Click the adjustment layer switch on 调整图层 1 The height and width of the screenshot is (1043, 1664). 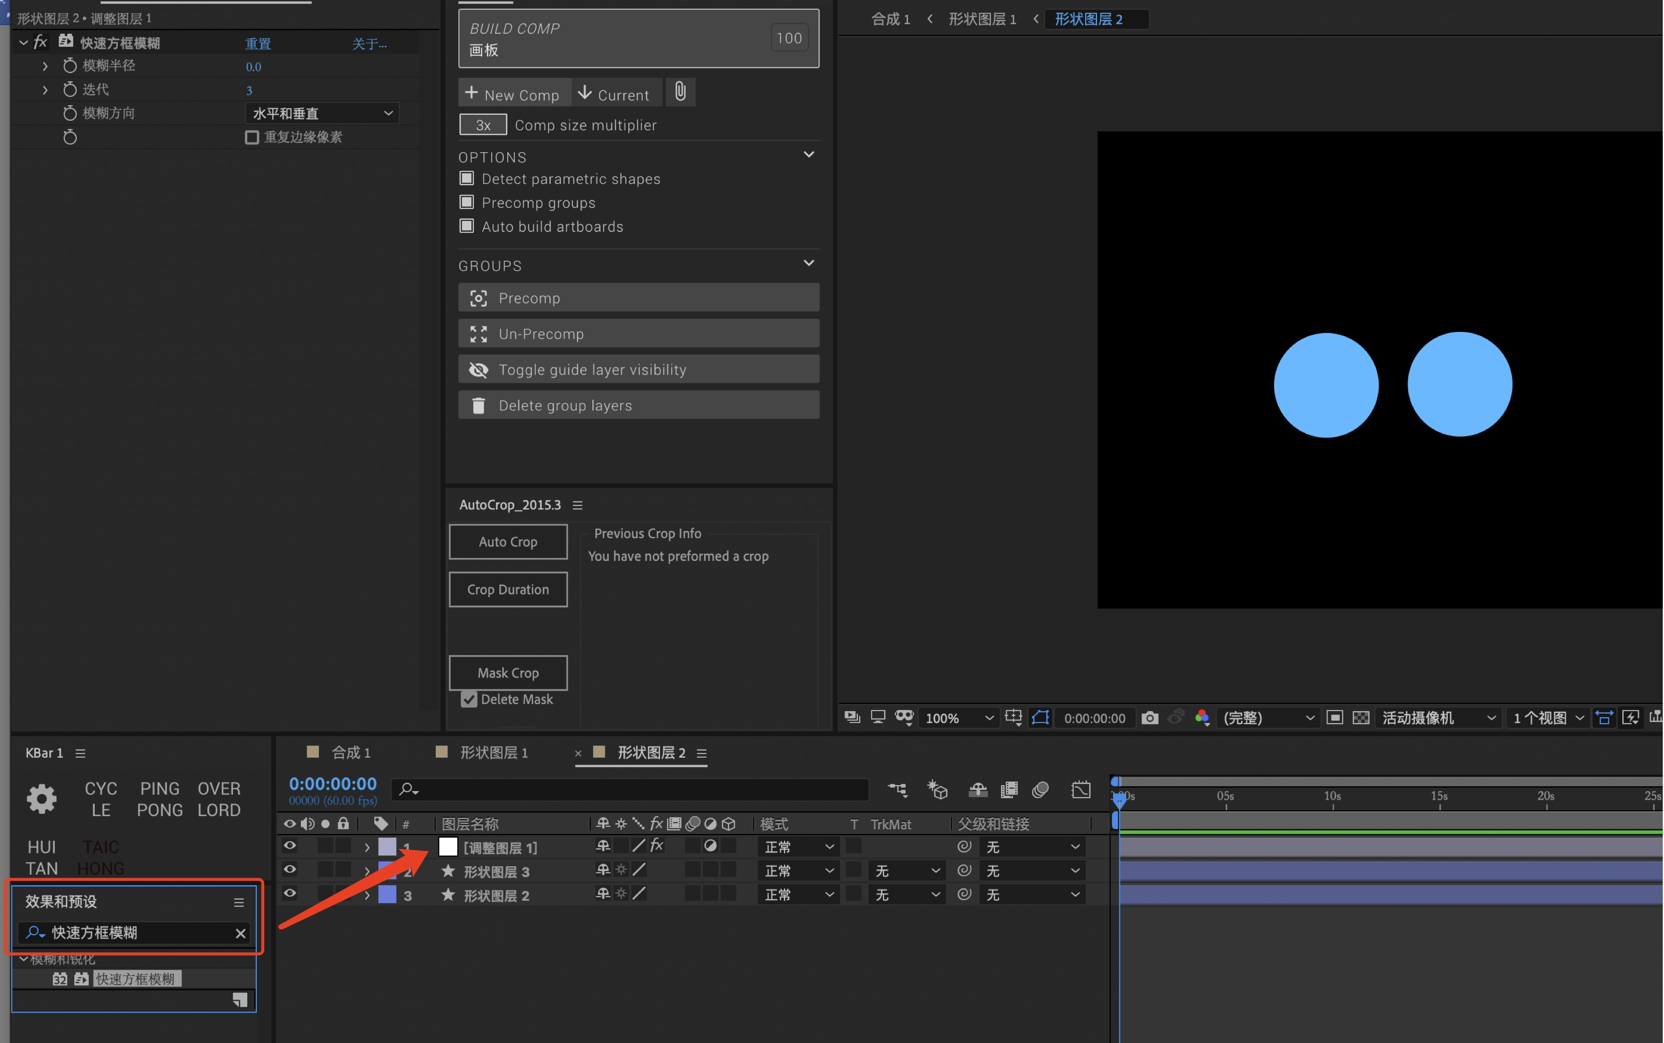(710, 846)
